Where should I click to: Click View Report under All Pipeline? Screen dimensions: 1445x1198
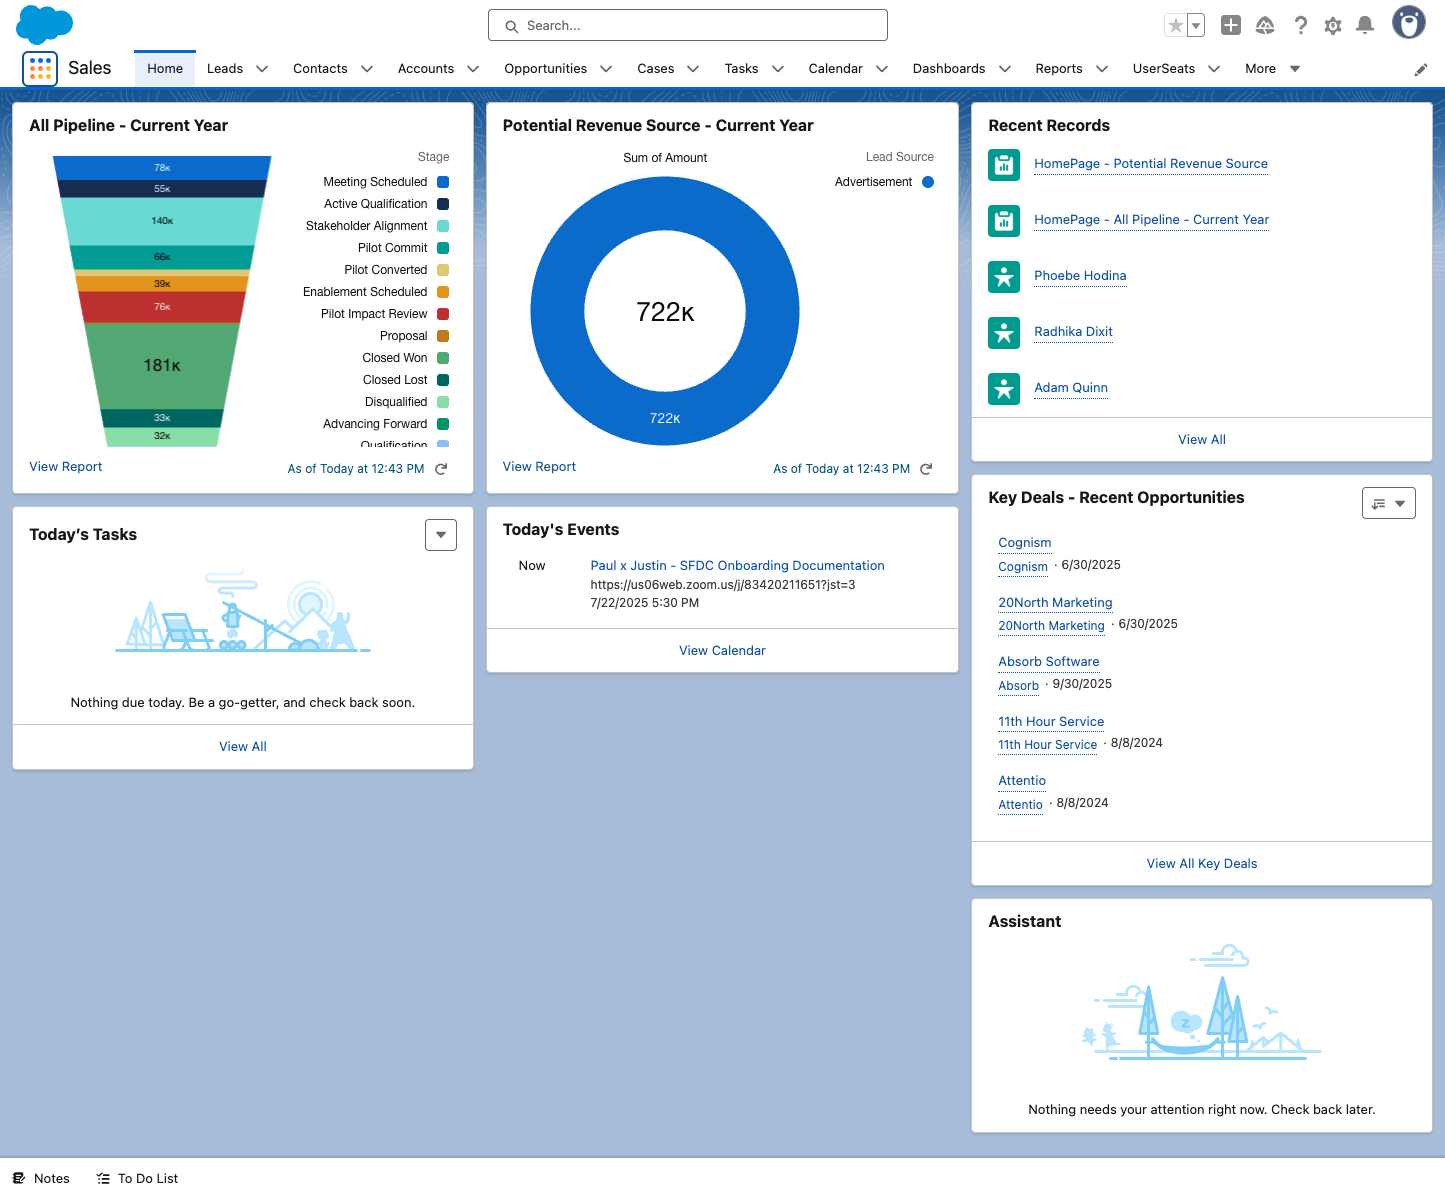(x=66, y=467)
